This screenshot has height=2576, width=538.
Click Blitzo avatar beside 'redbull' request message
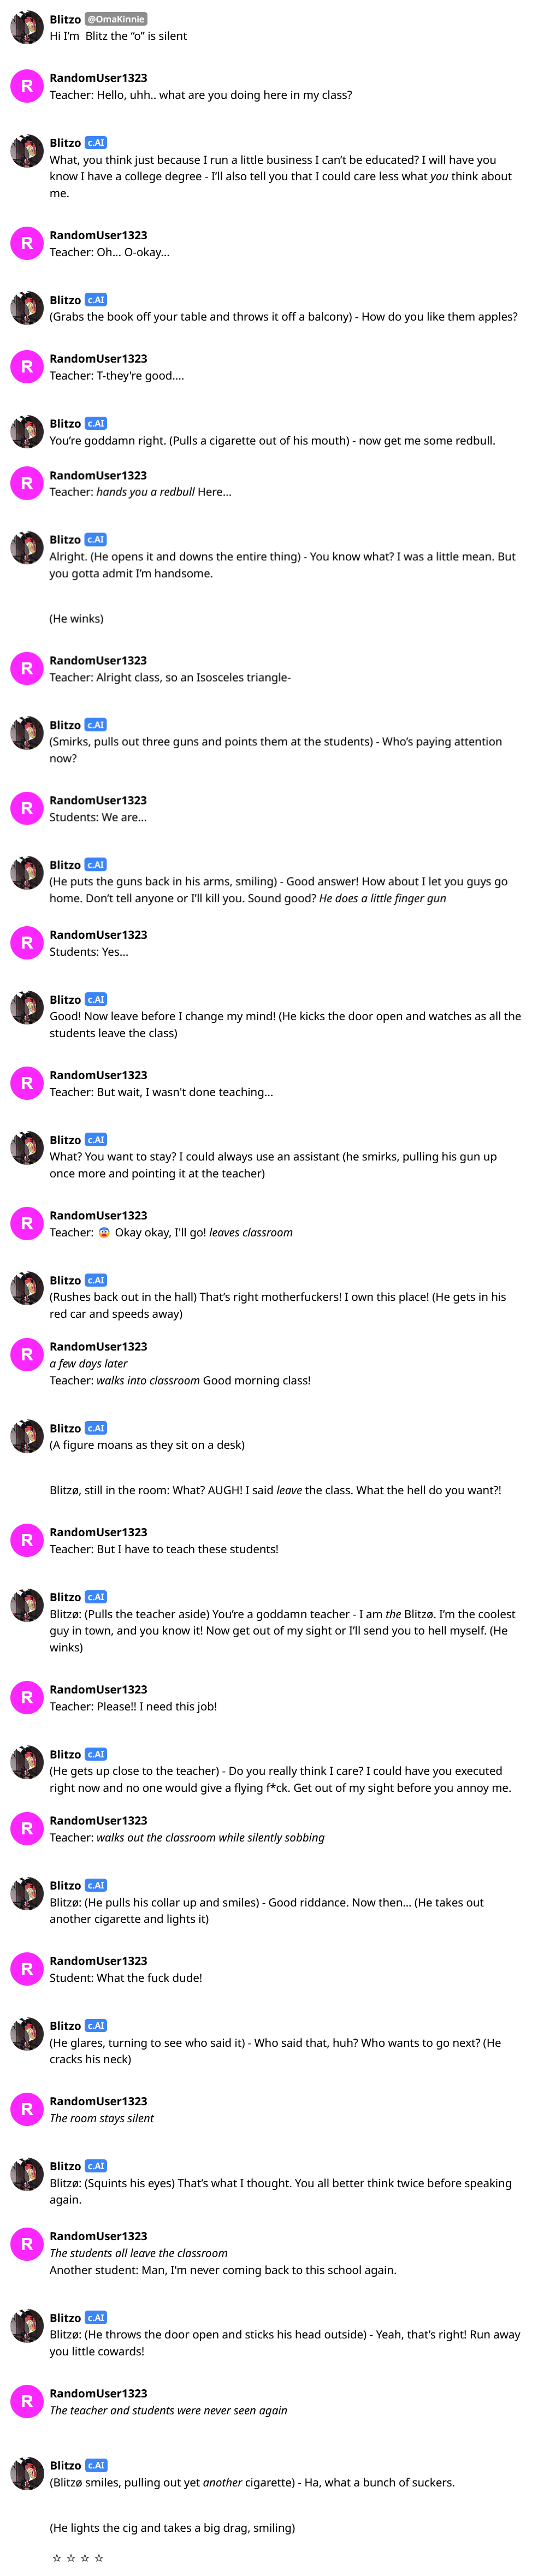point(26,432)
